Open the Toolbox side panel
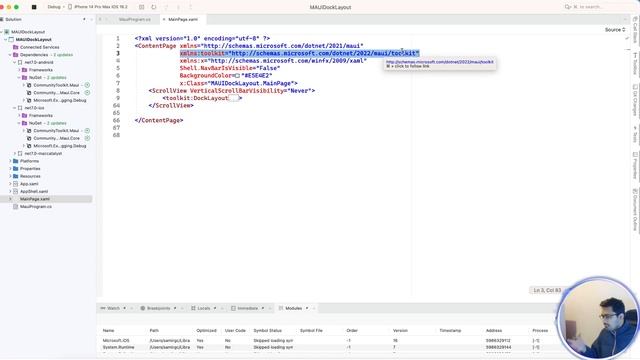The height and width of the screenshot is (360, 640). 635,64
